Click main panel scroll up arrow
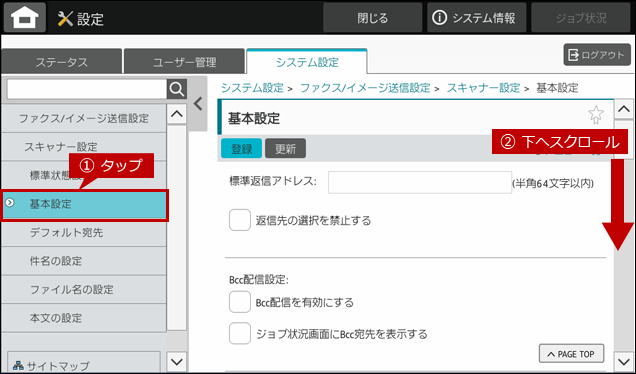Screen dimensions: 636x374 pyautogui.click(x=623, y=109)
